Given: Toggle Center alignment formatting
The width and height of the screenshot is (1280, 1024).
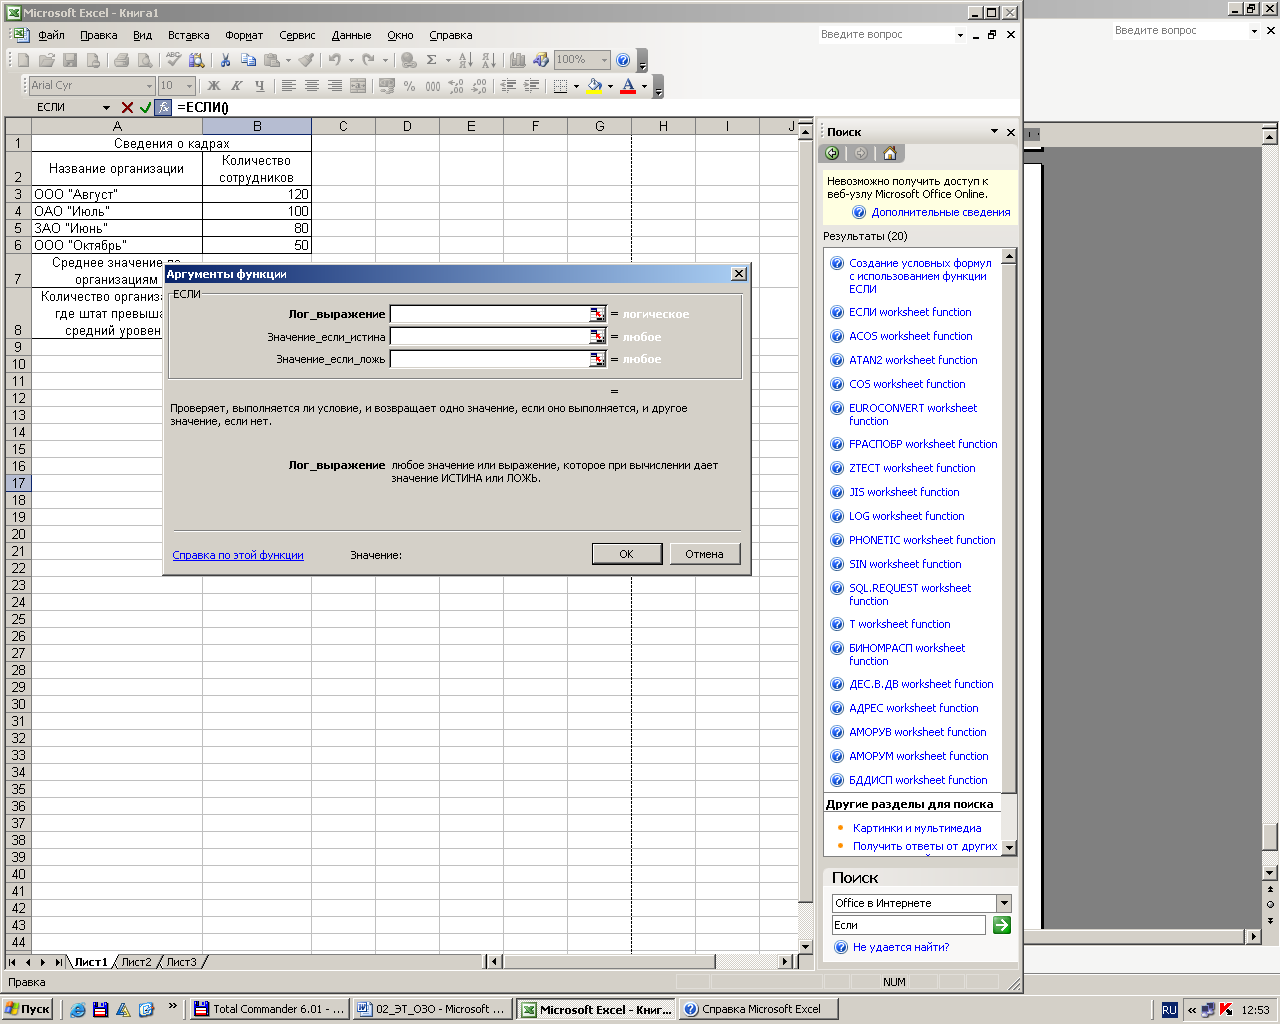Looking at the screenshot, I should (312, 86).
